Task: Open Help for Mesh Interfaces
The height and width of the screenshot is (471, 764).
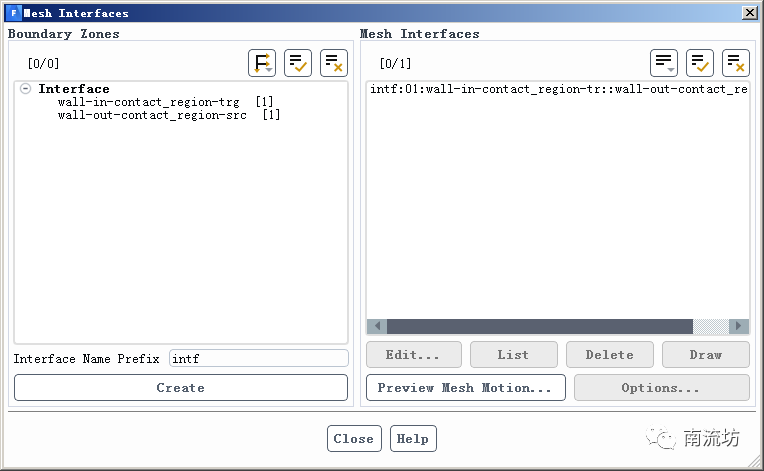Action: 412,439
